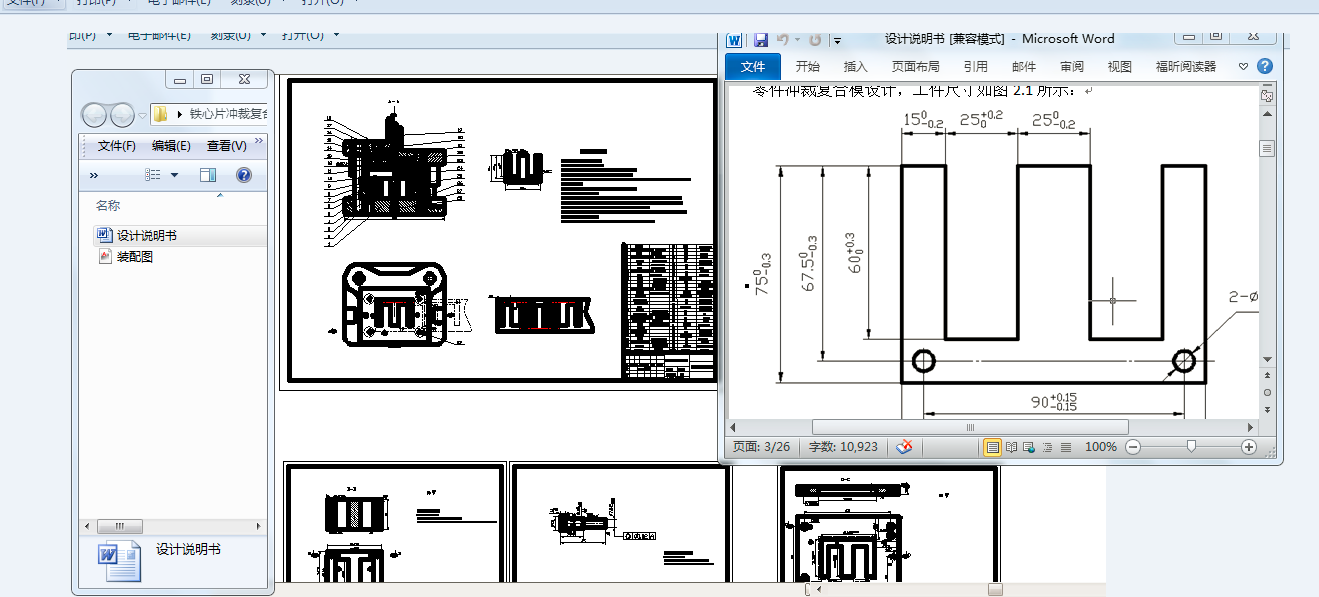The image size is (1319, 597).
Task: Click the change view icon in Explorer
Action: click(x=153, y=175)
